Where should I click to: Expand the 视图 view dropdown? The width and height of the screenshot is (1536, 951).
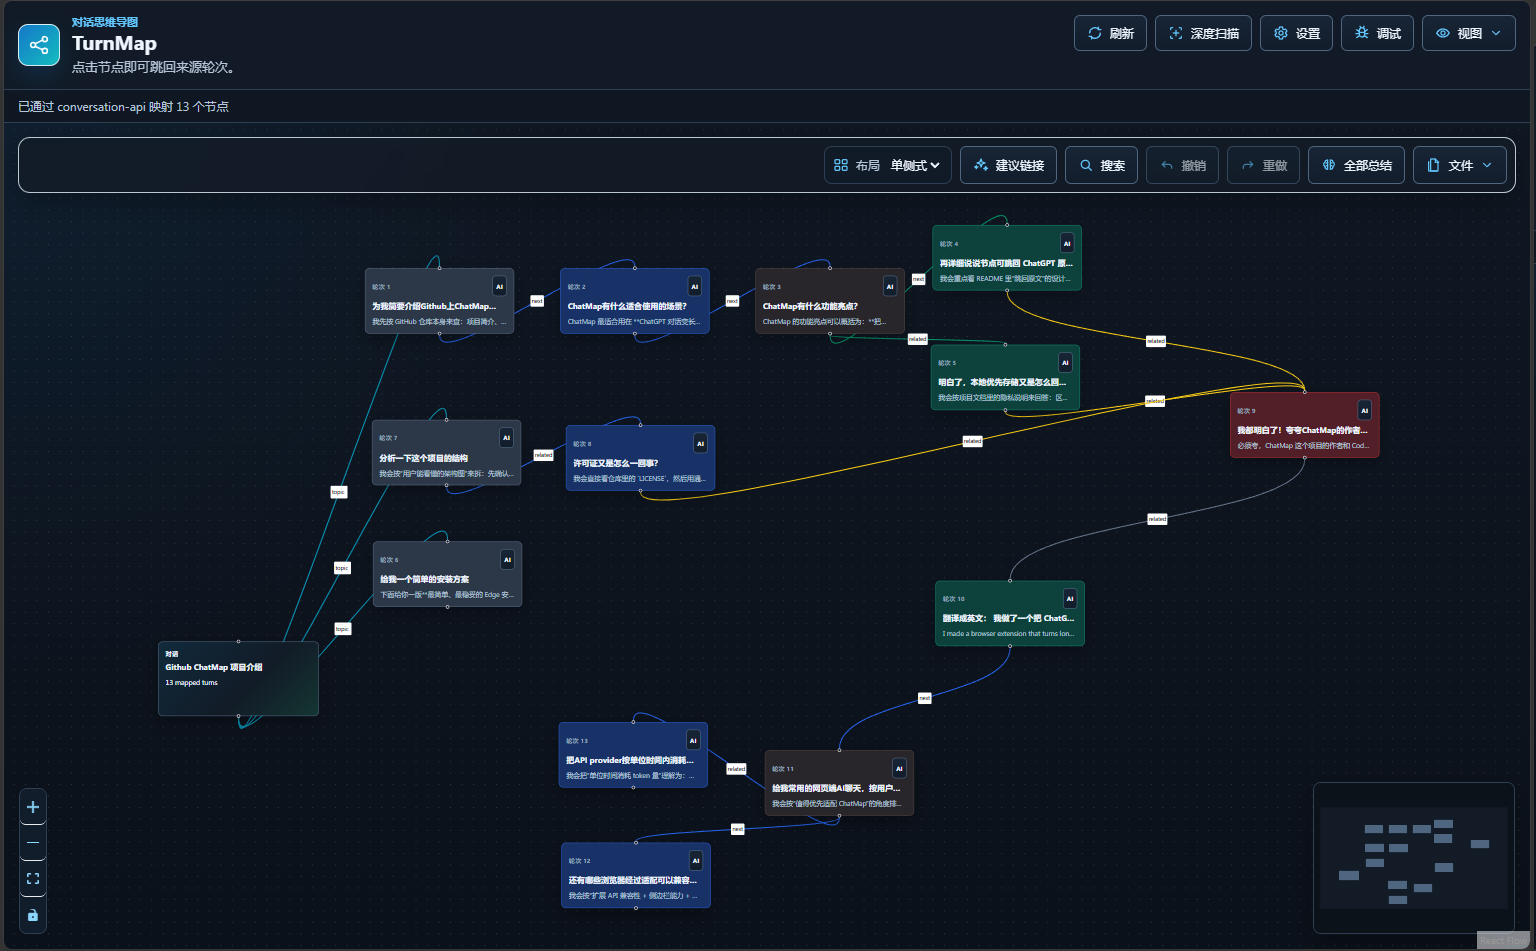pyautogui.click(x=1469, y=33)
